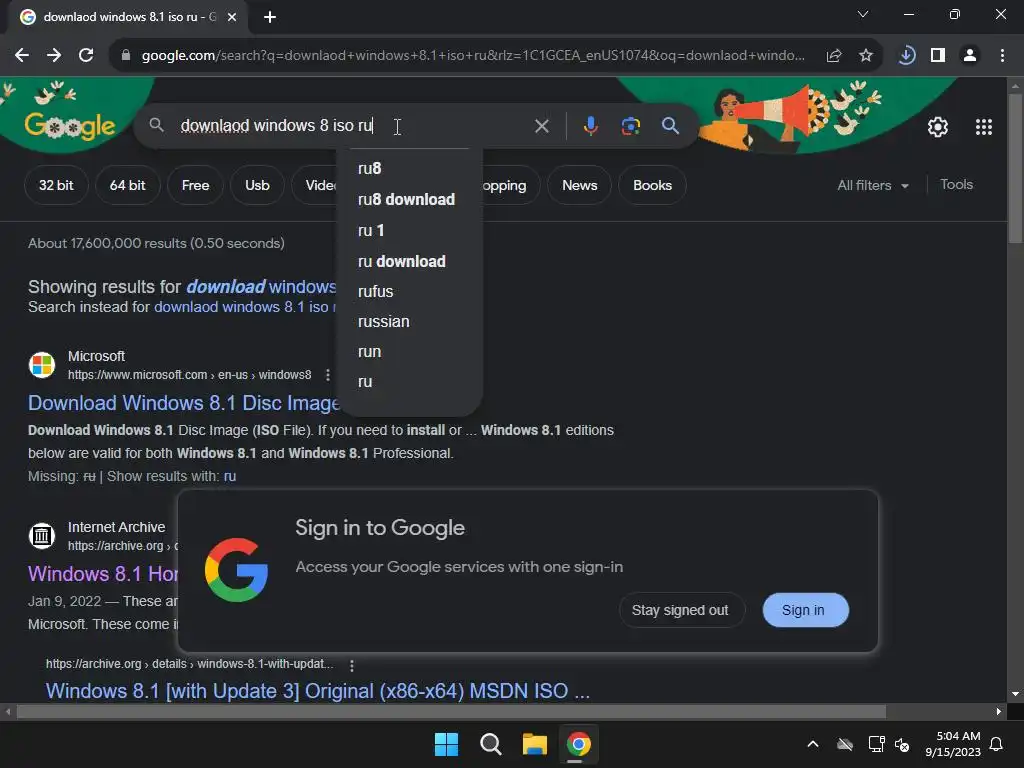The image size is (1024, 768).
Task: Choose 'ru8 download' suggestion
Action: 410,199
